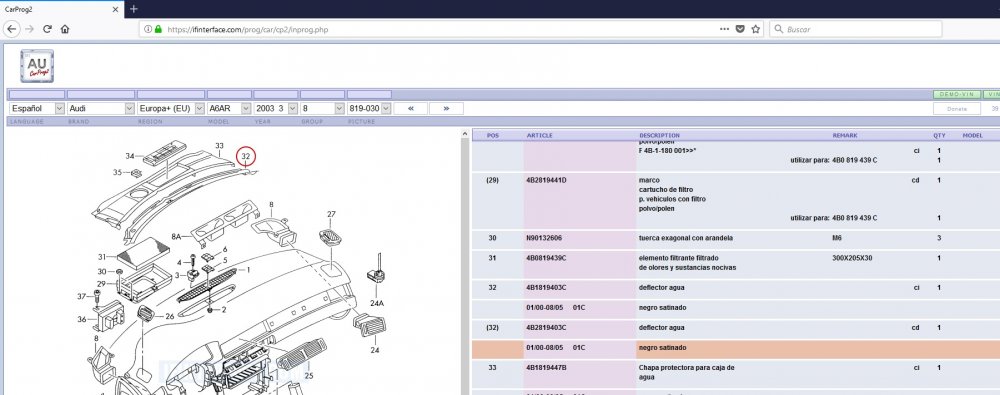1000x395 pixels.
Task: Click position '(32)' in the parts list
Action: point(492,327)
